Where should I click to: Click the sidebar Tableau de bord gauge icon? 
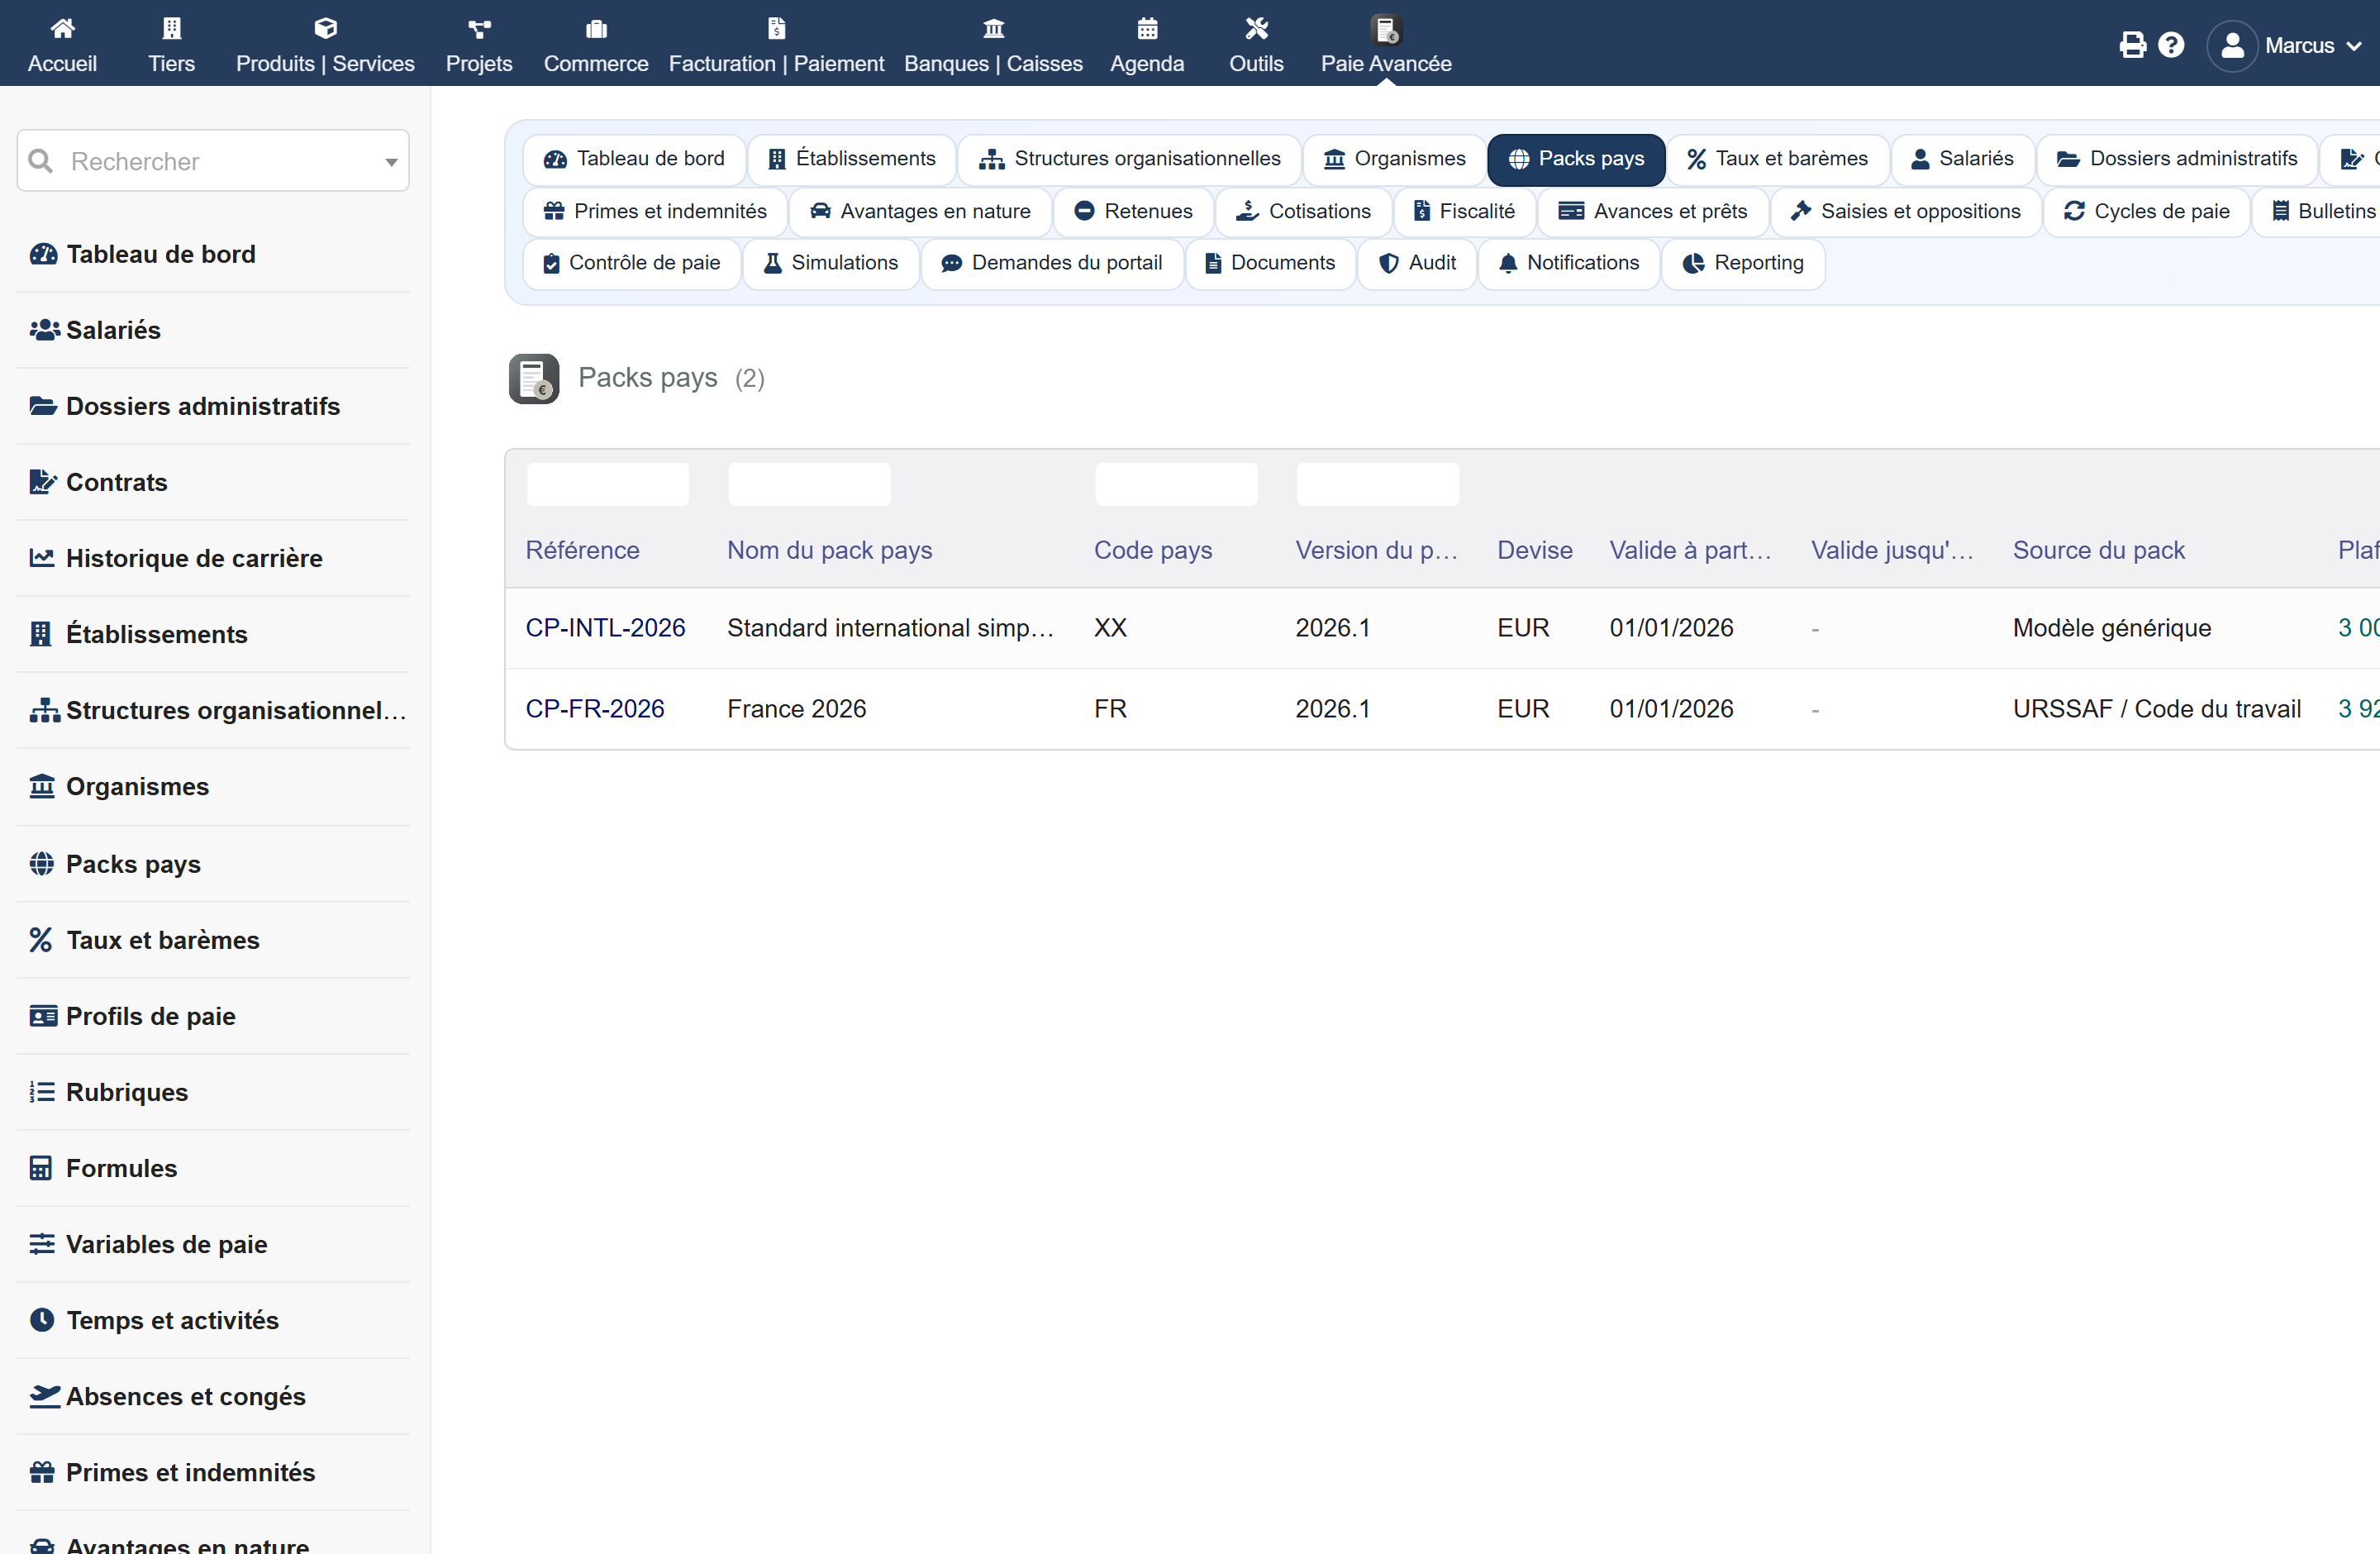tap(43, 254)
